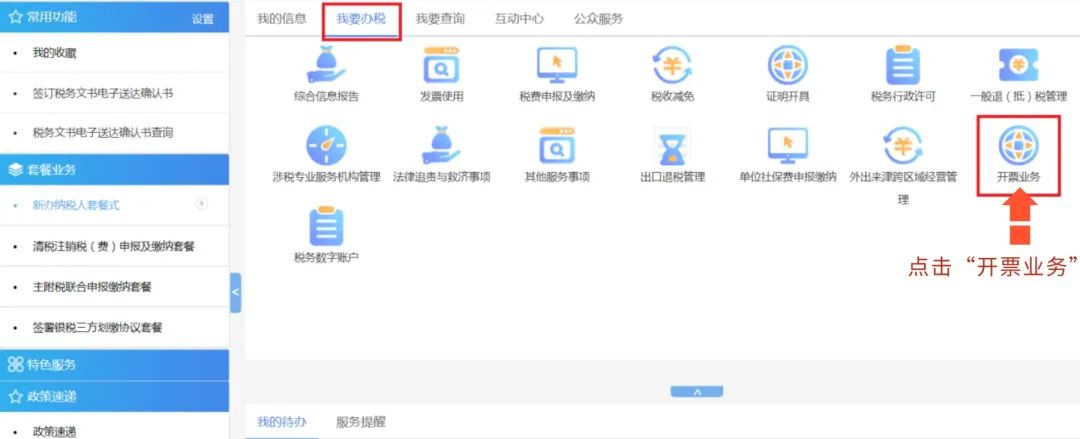This screenshot has width=1080, height=439.
Task: Open the 单位社保费申报缴纳 icon
Action: pyautogui.click(x=787, y=145)
